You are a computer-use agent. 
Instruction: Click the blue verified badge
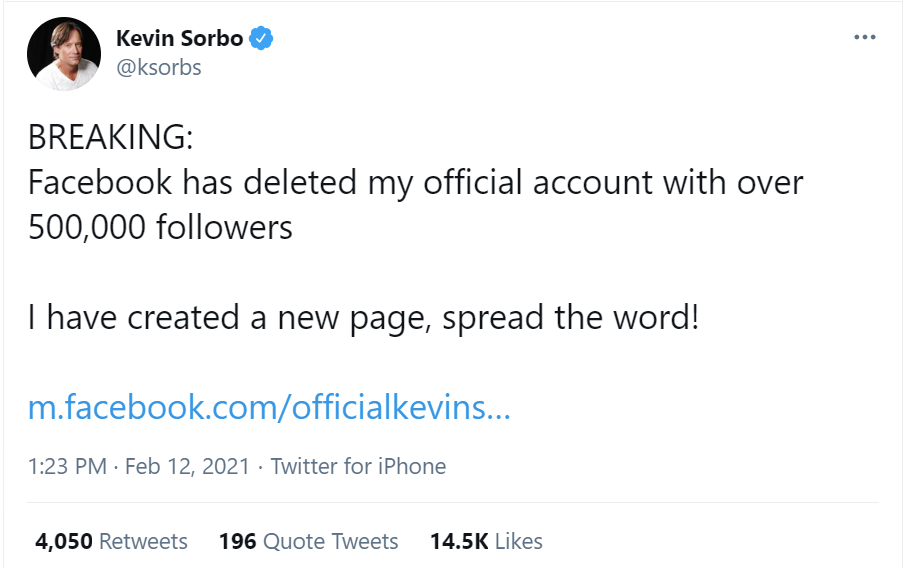[x=262, y=39]
